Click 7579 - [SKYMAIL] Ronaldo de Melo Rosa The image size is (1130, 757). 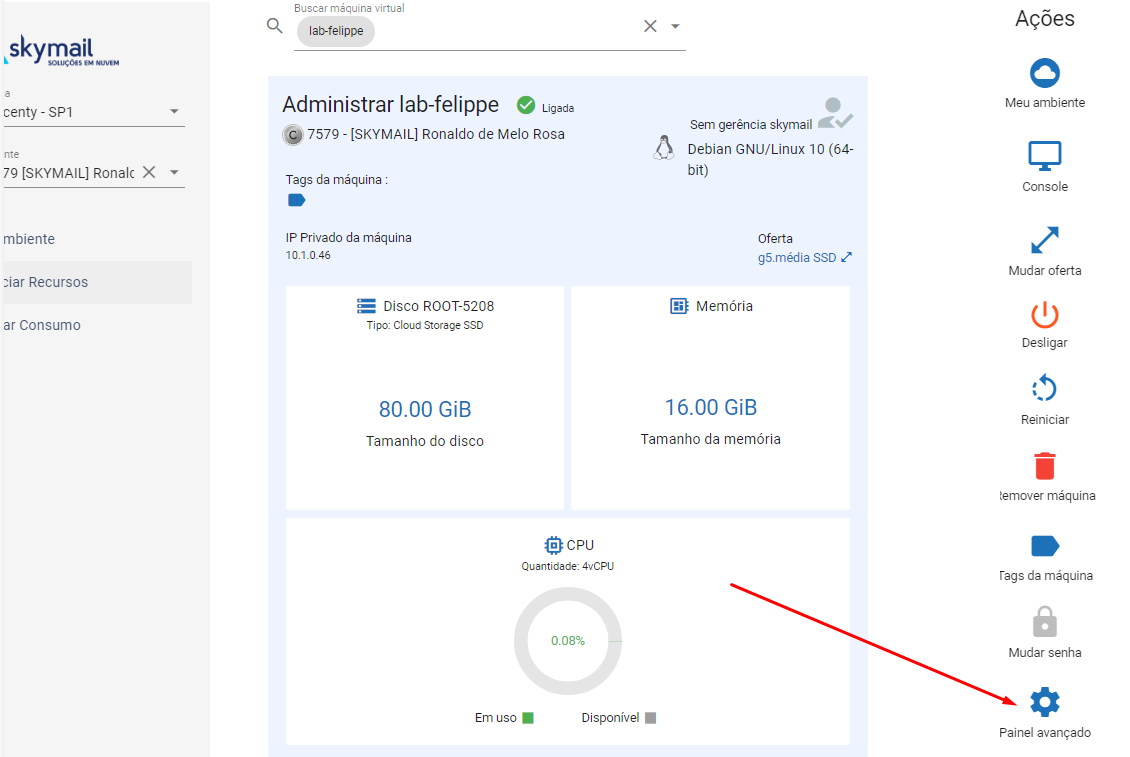(436, 134)
